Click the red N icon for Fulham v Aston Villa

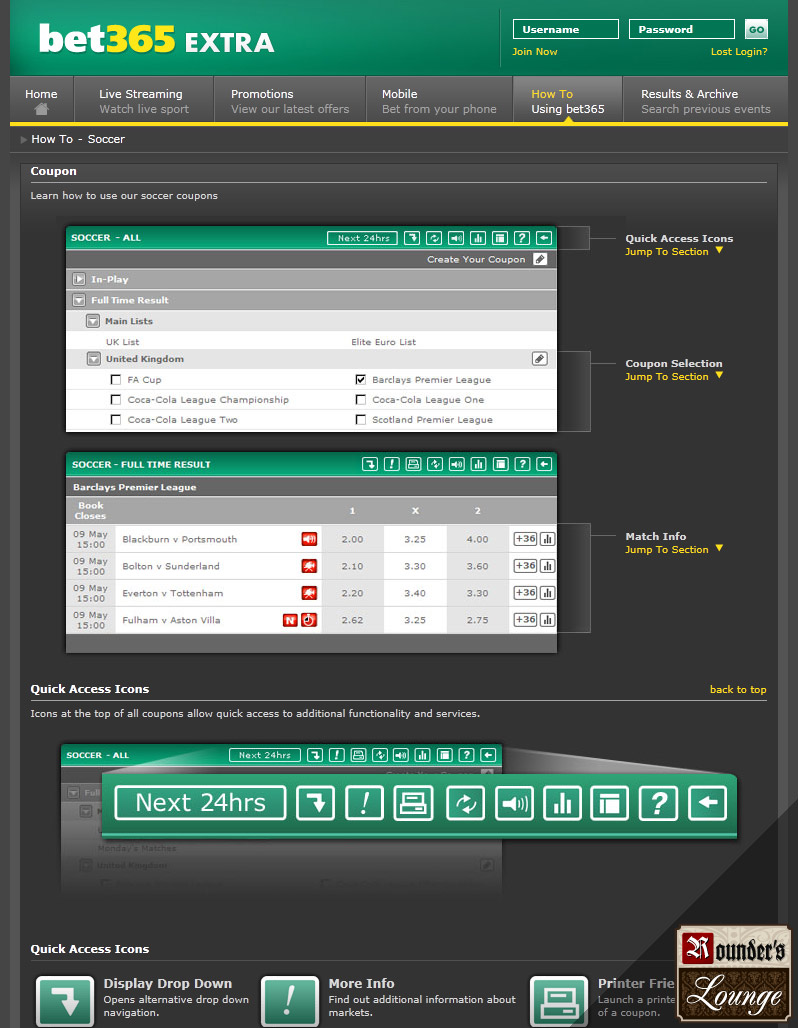pyautogui.click(x=290, y=620)
